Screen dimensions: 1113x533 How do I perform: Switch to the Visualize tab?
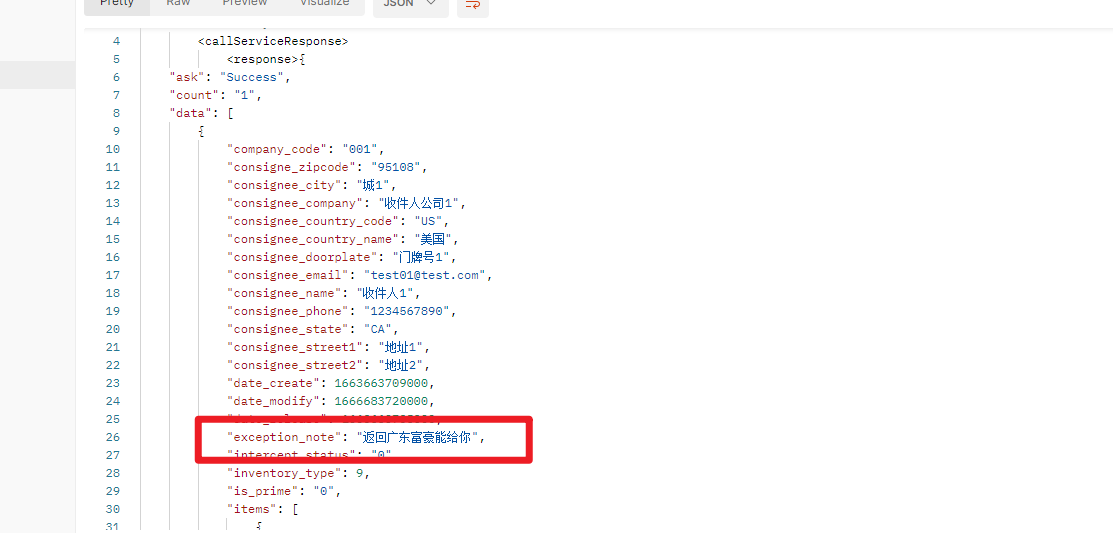click(x=324, y=4)
